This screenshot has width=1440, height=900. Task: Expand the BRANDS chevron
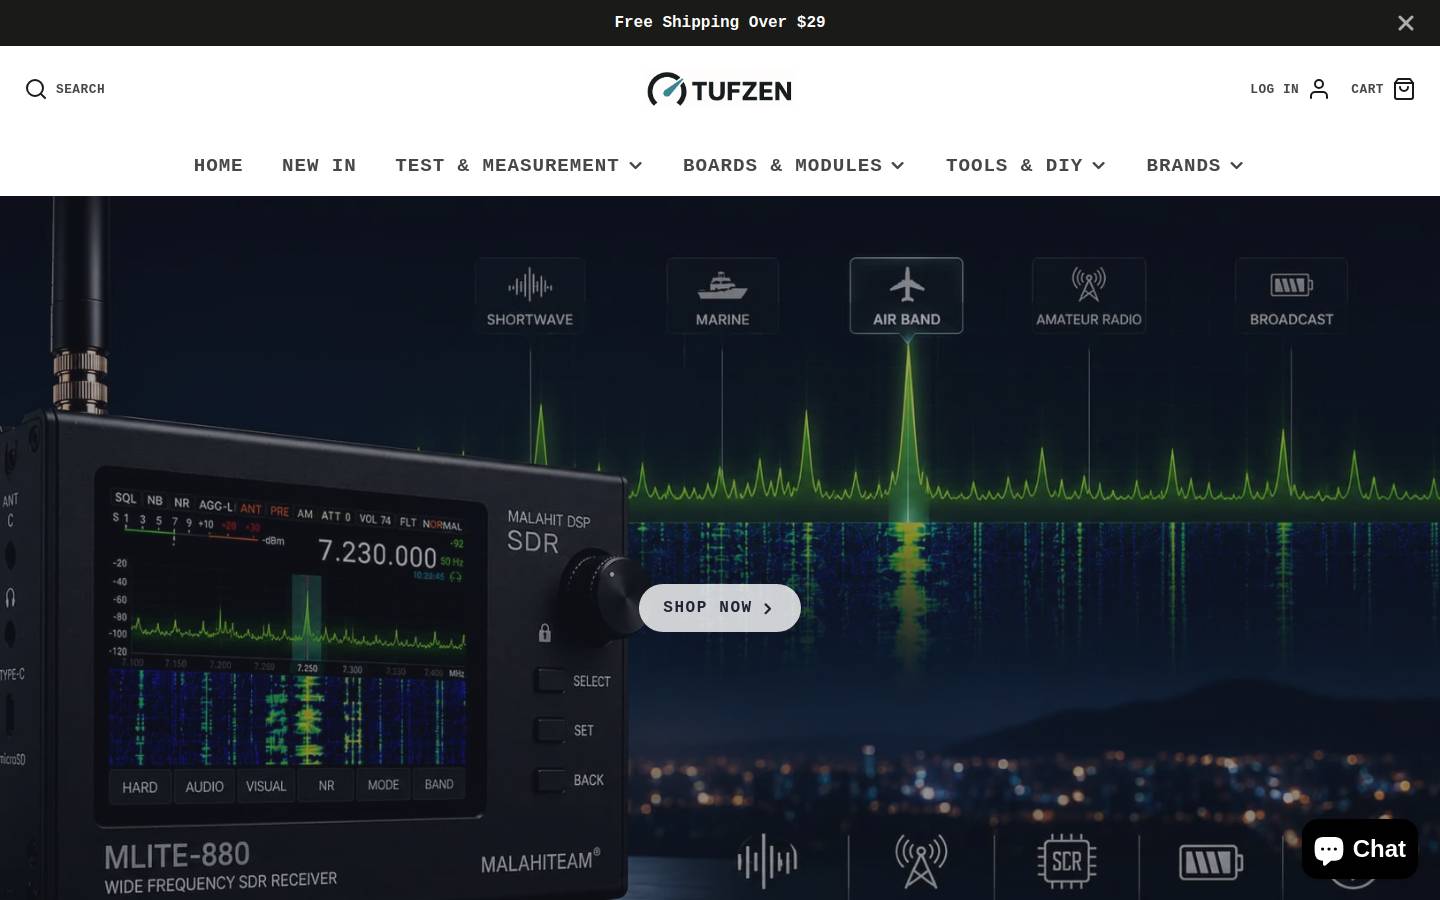click(x=1237, y=166)
